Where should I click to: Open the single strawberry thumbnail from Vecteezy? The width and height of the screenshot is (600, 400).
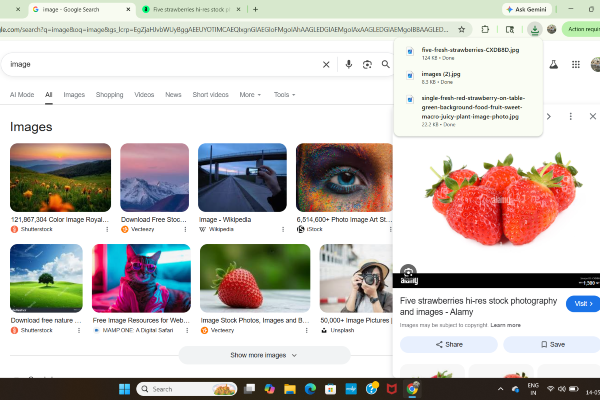[x=255, y=278]
